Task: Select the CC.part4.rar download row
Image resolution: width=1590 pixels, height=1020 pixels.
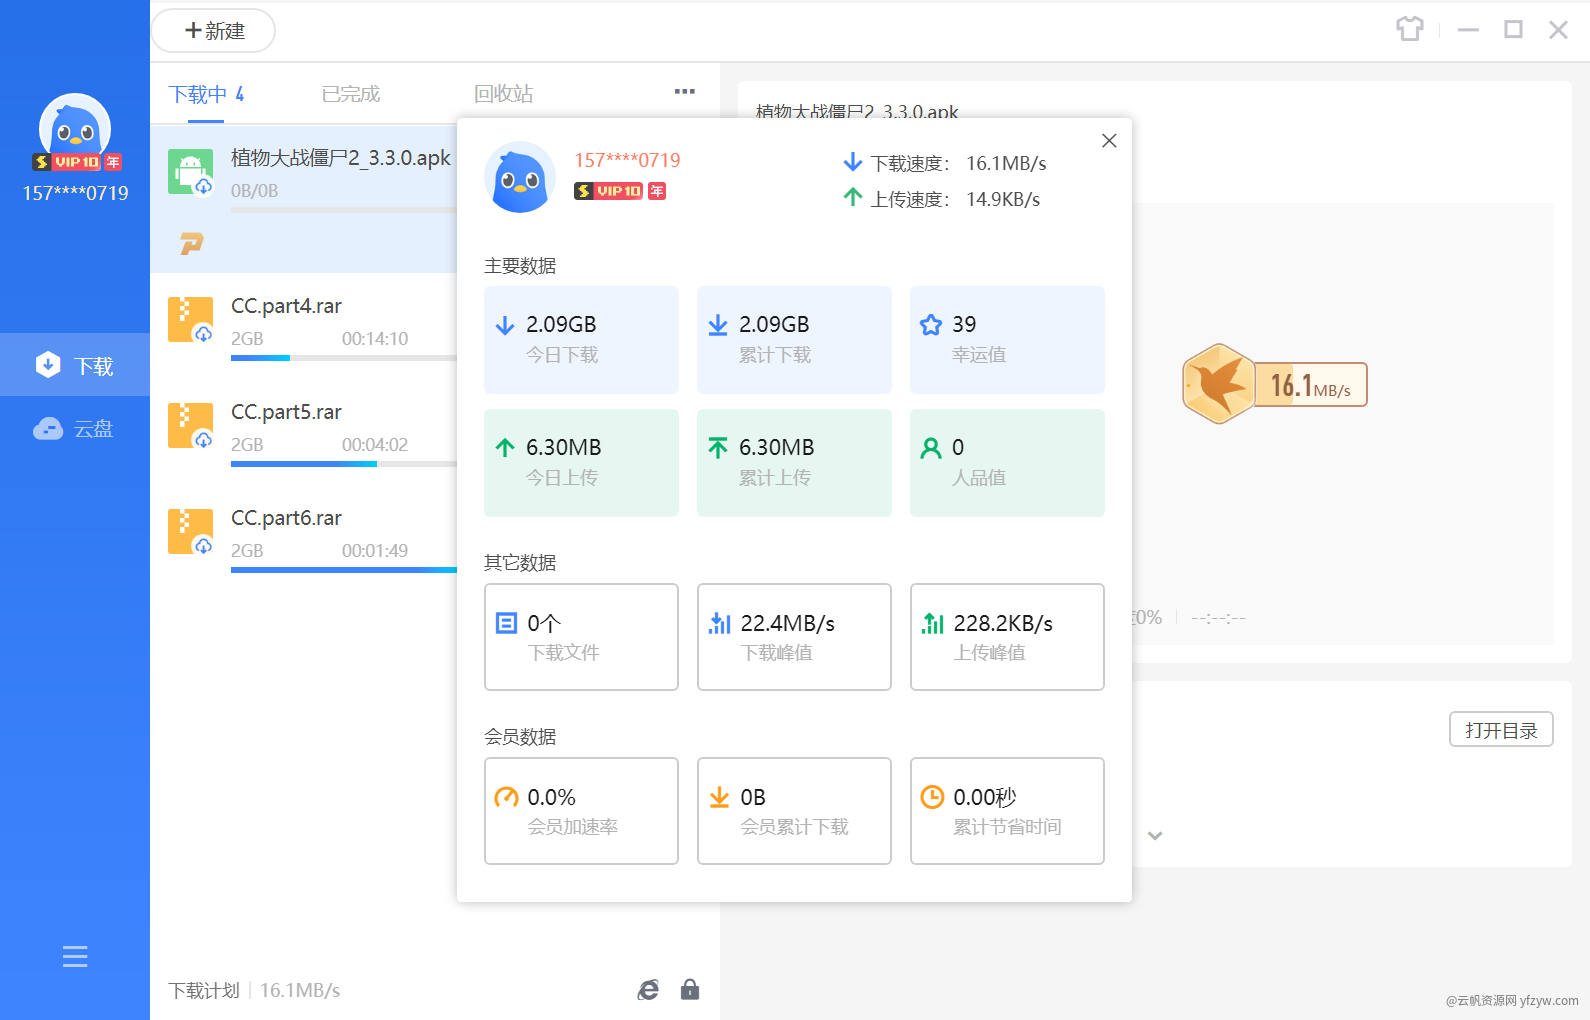Action: (304, 325)
